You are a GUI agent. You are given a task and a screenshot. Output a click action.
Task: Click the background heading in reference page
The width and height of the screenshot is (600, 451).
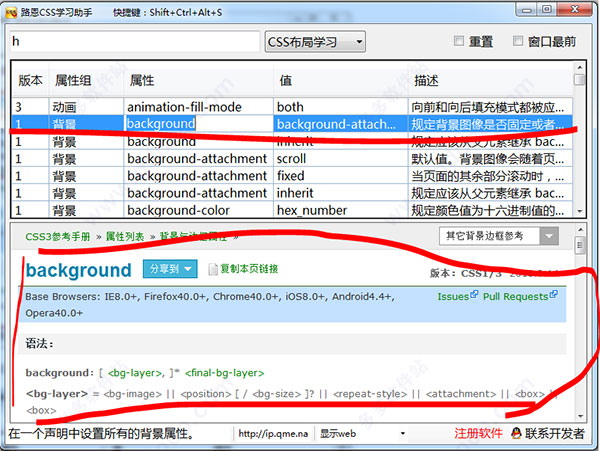click(78, 270)
